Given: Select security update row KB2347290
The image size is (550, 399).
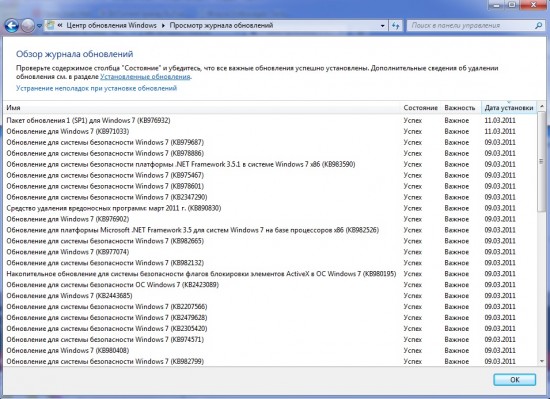Looking at the screenshot, I should pos(270,197).
